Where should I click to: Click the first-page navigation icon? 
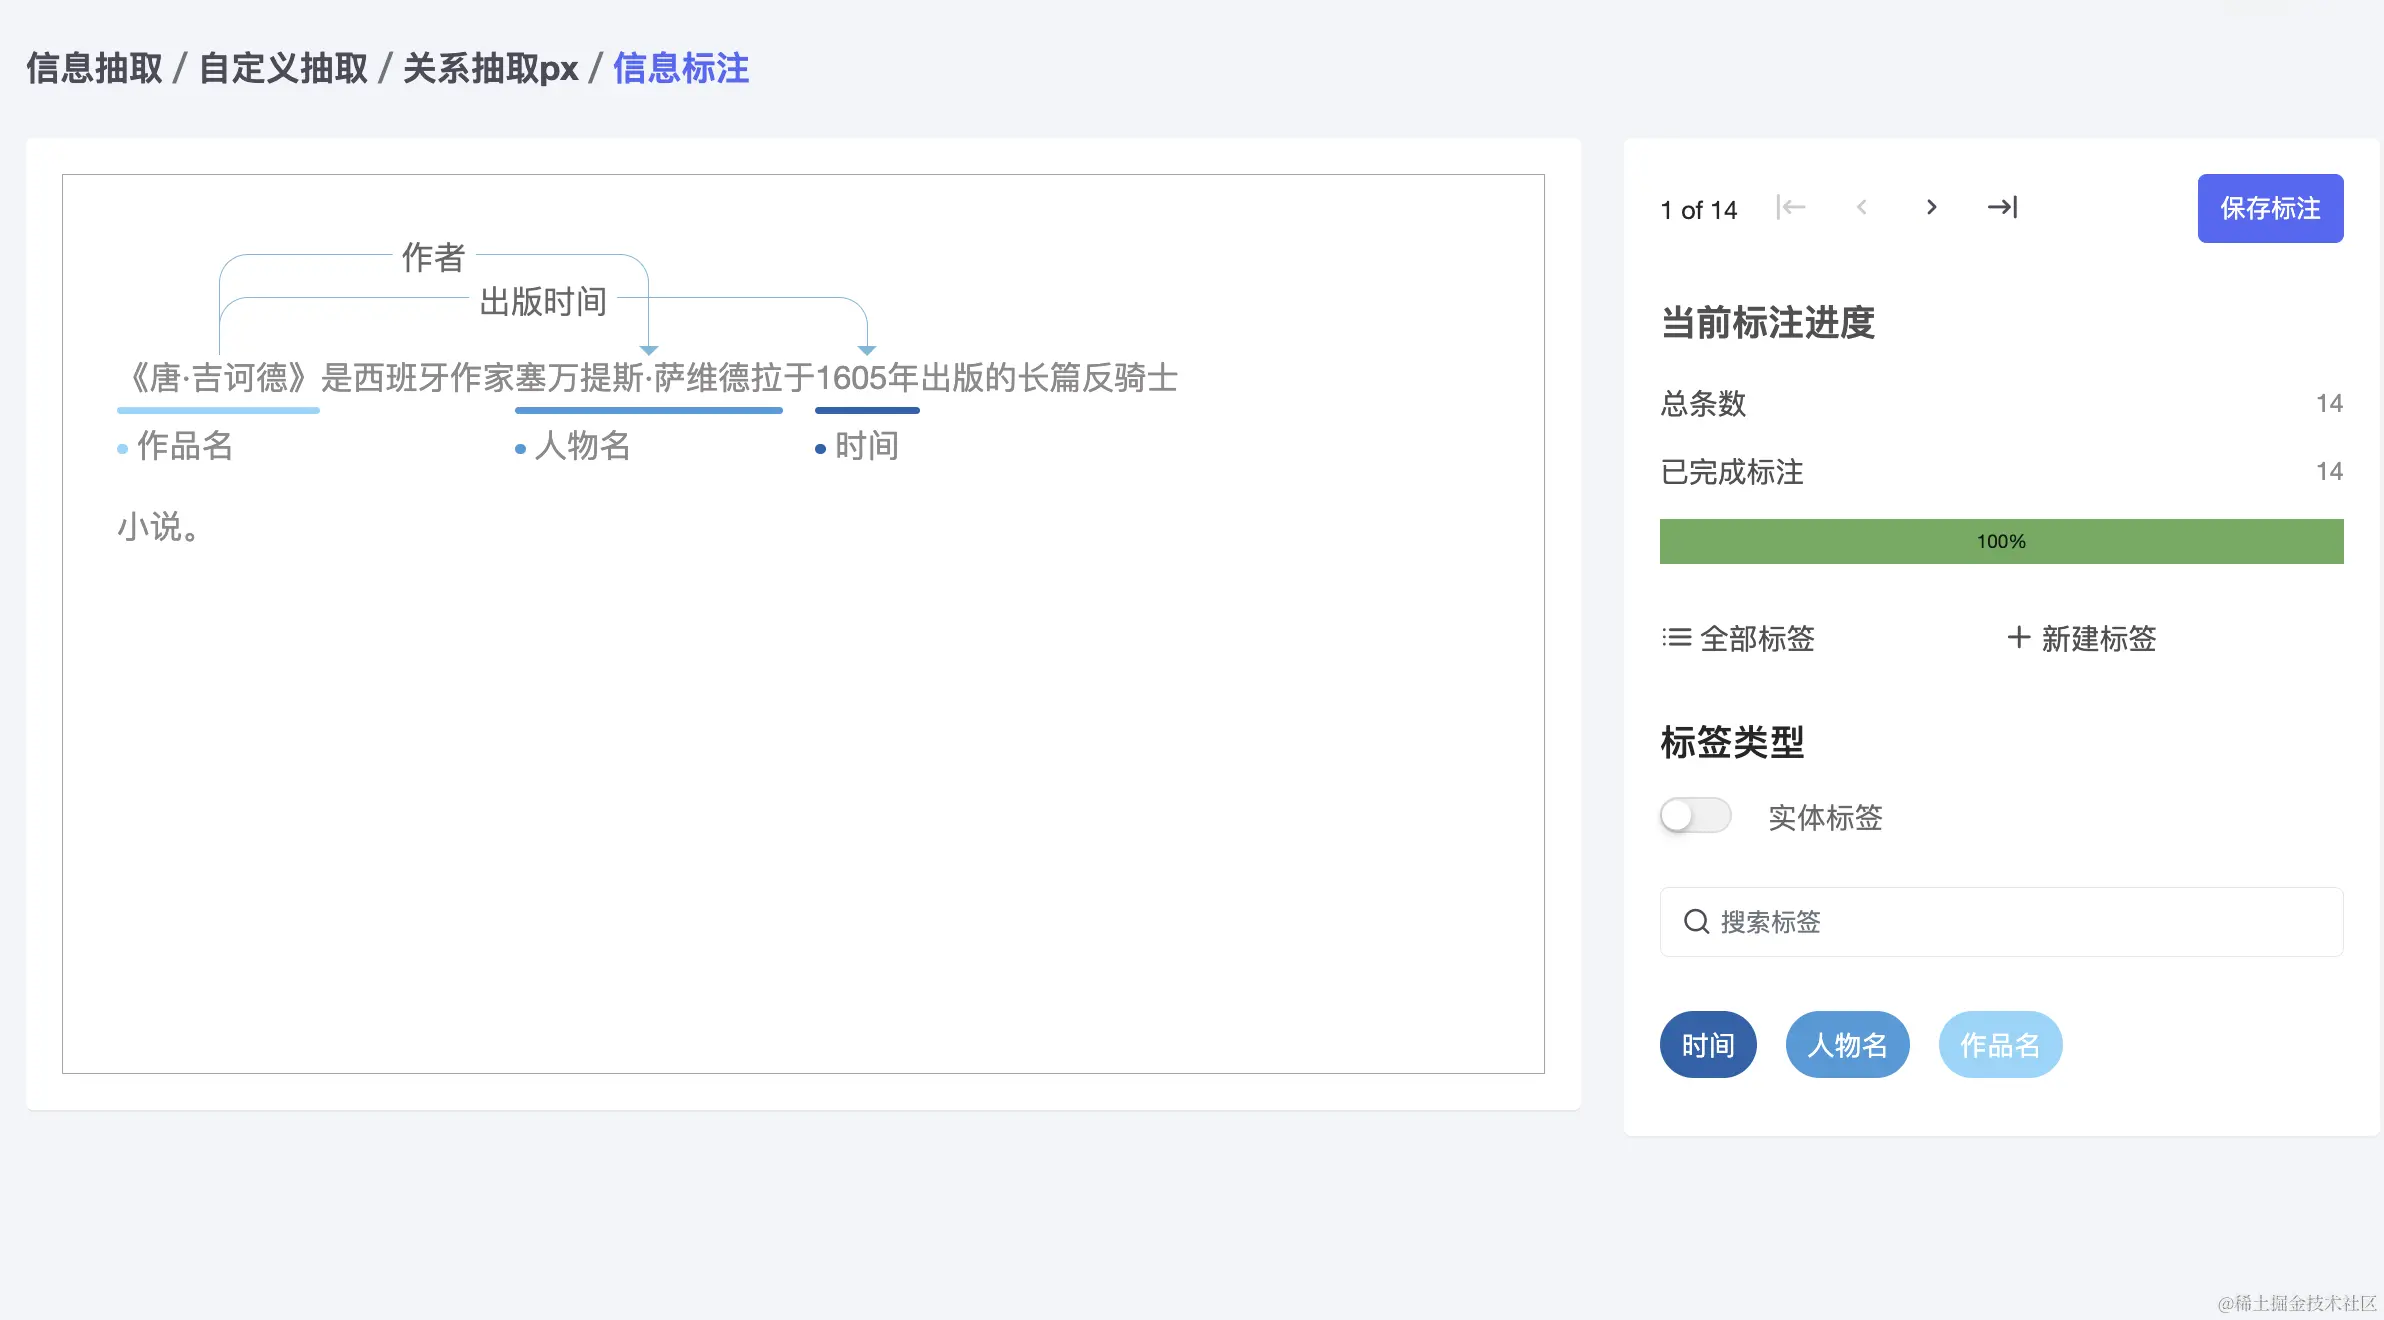pos(1791,208)
